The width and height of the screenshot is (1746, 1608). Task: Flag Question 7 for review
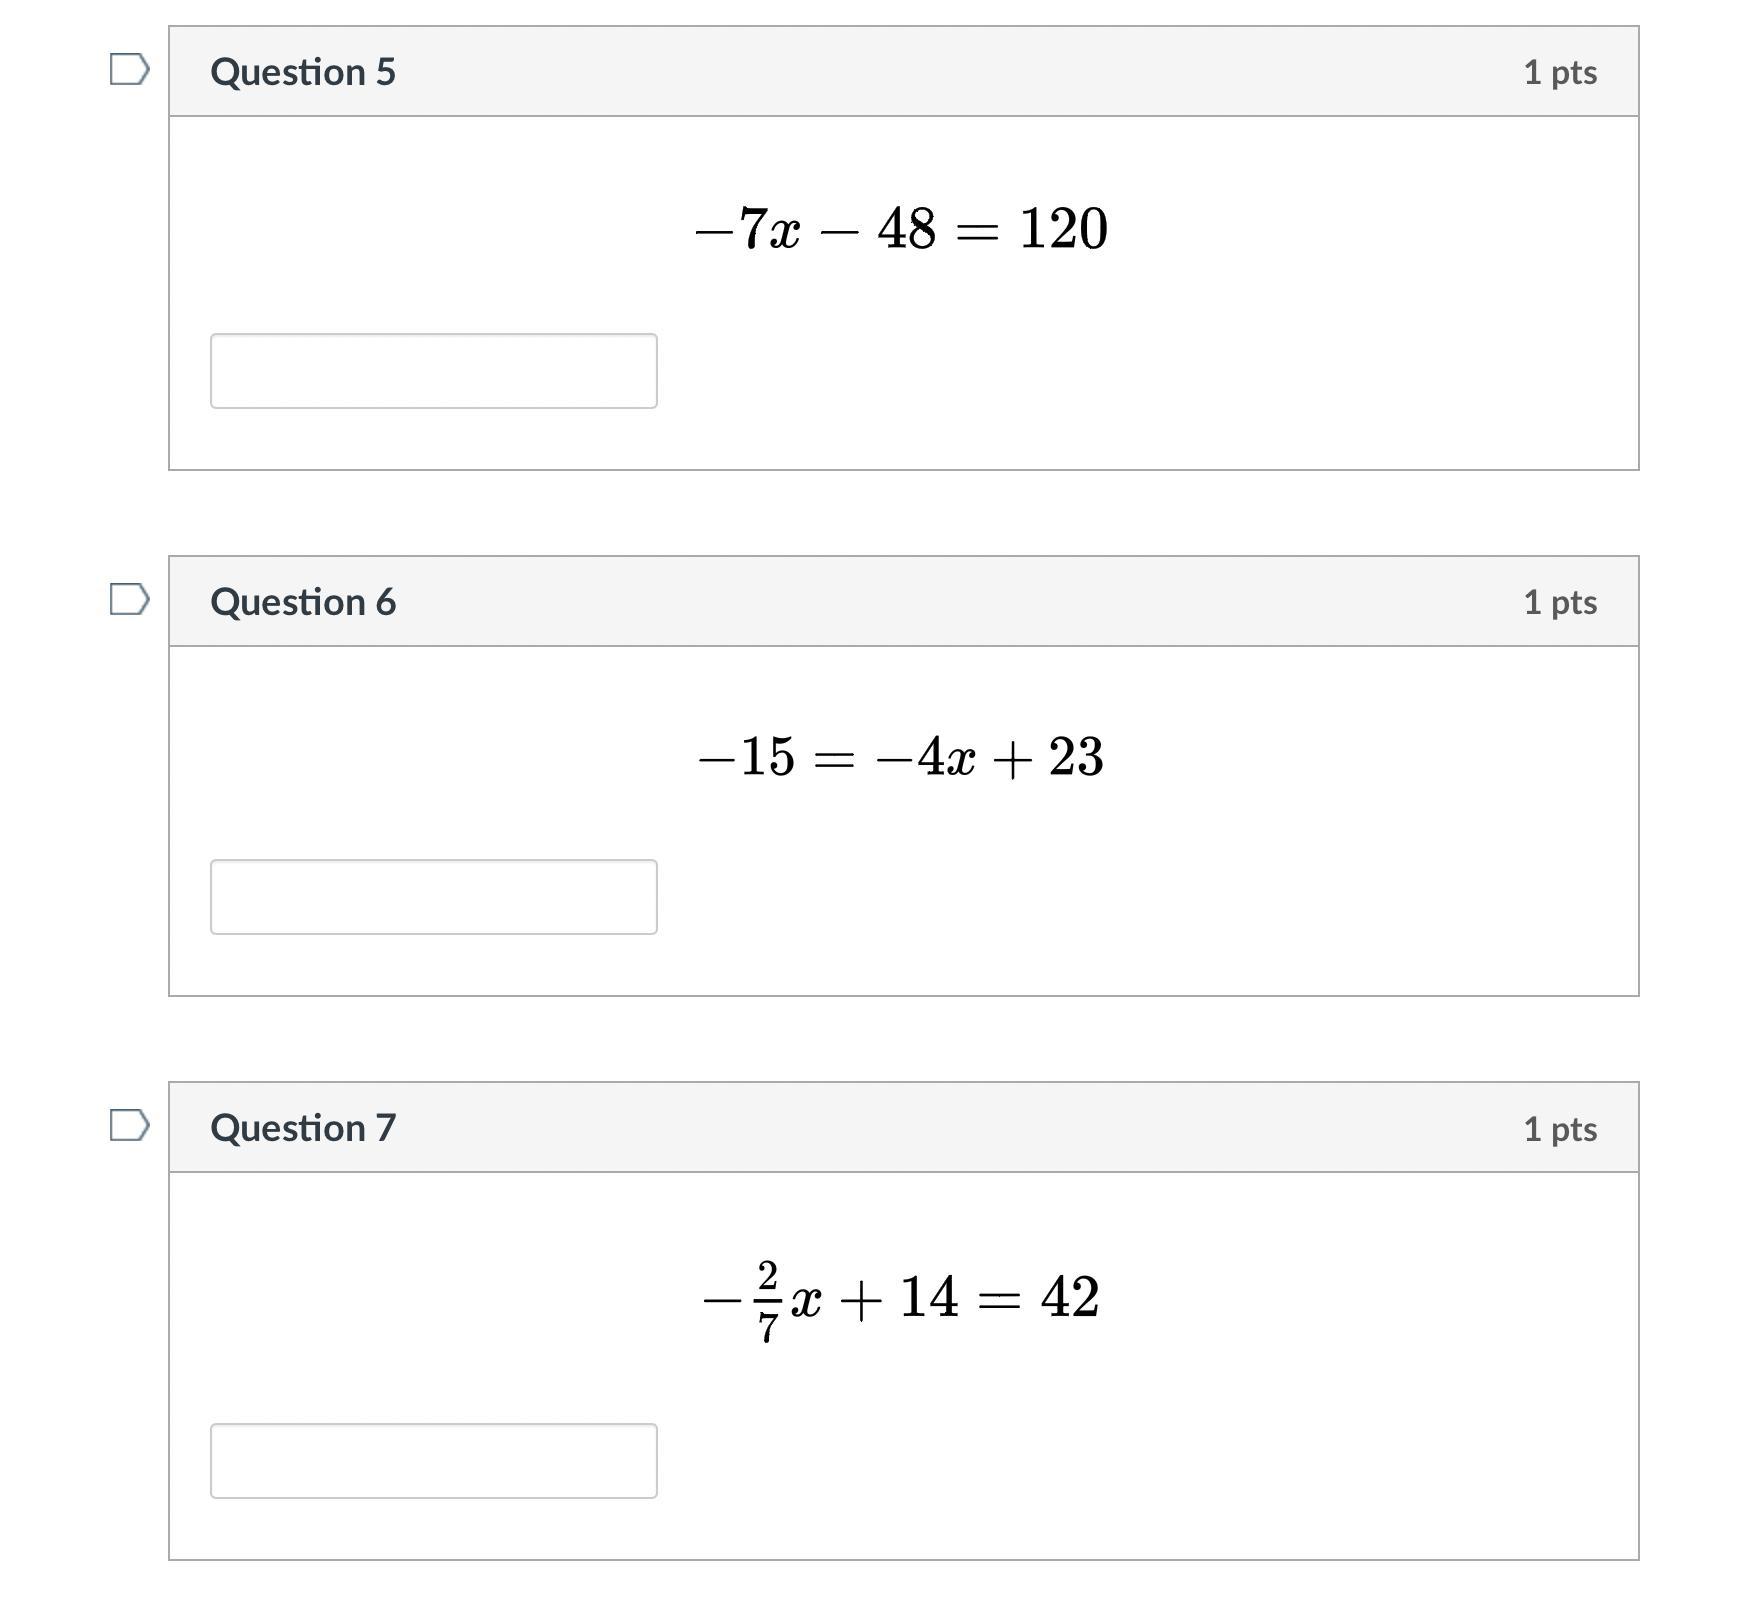130,1126
